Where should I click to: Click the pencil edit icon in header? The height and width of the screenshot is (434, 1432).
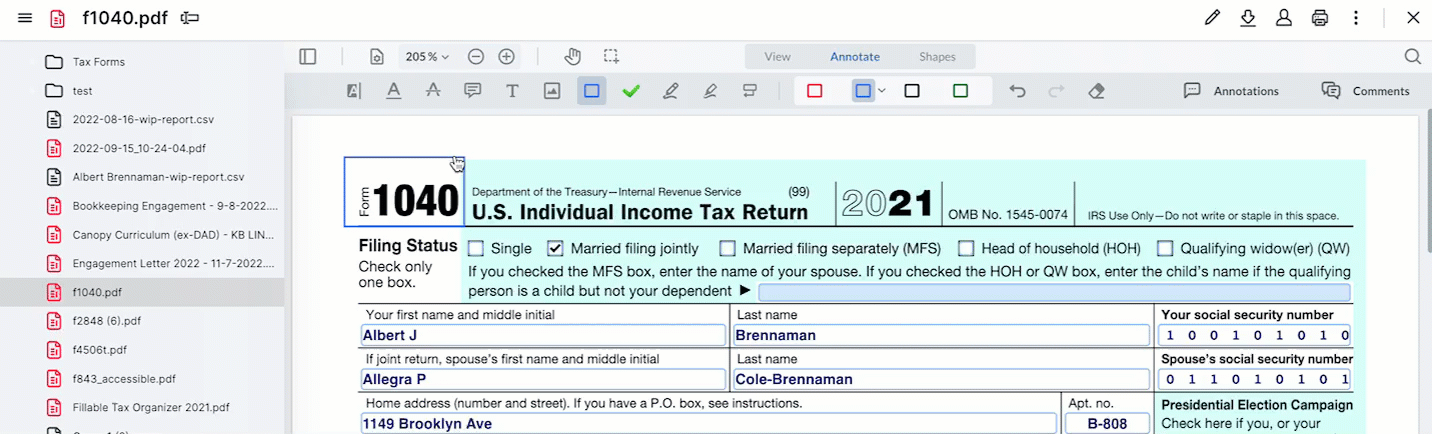1212,18
